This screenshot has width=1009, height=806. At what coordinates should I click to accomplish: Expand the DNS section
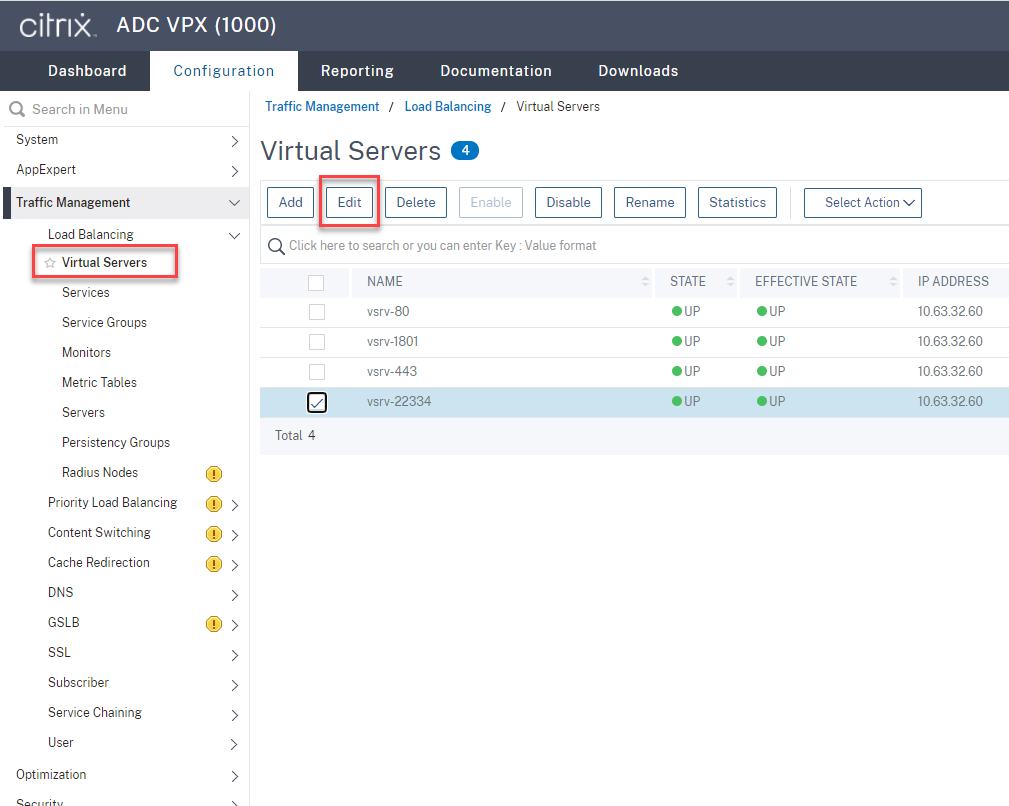234,593
